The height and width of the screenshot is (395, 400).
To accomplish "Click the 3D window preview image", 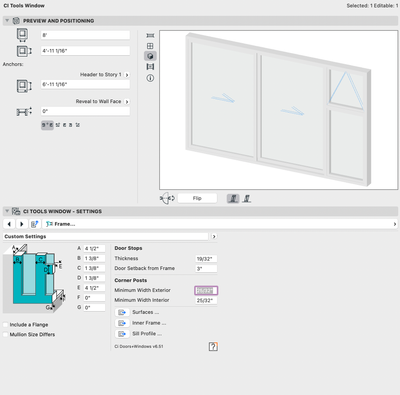I will [279, 110].
